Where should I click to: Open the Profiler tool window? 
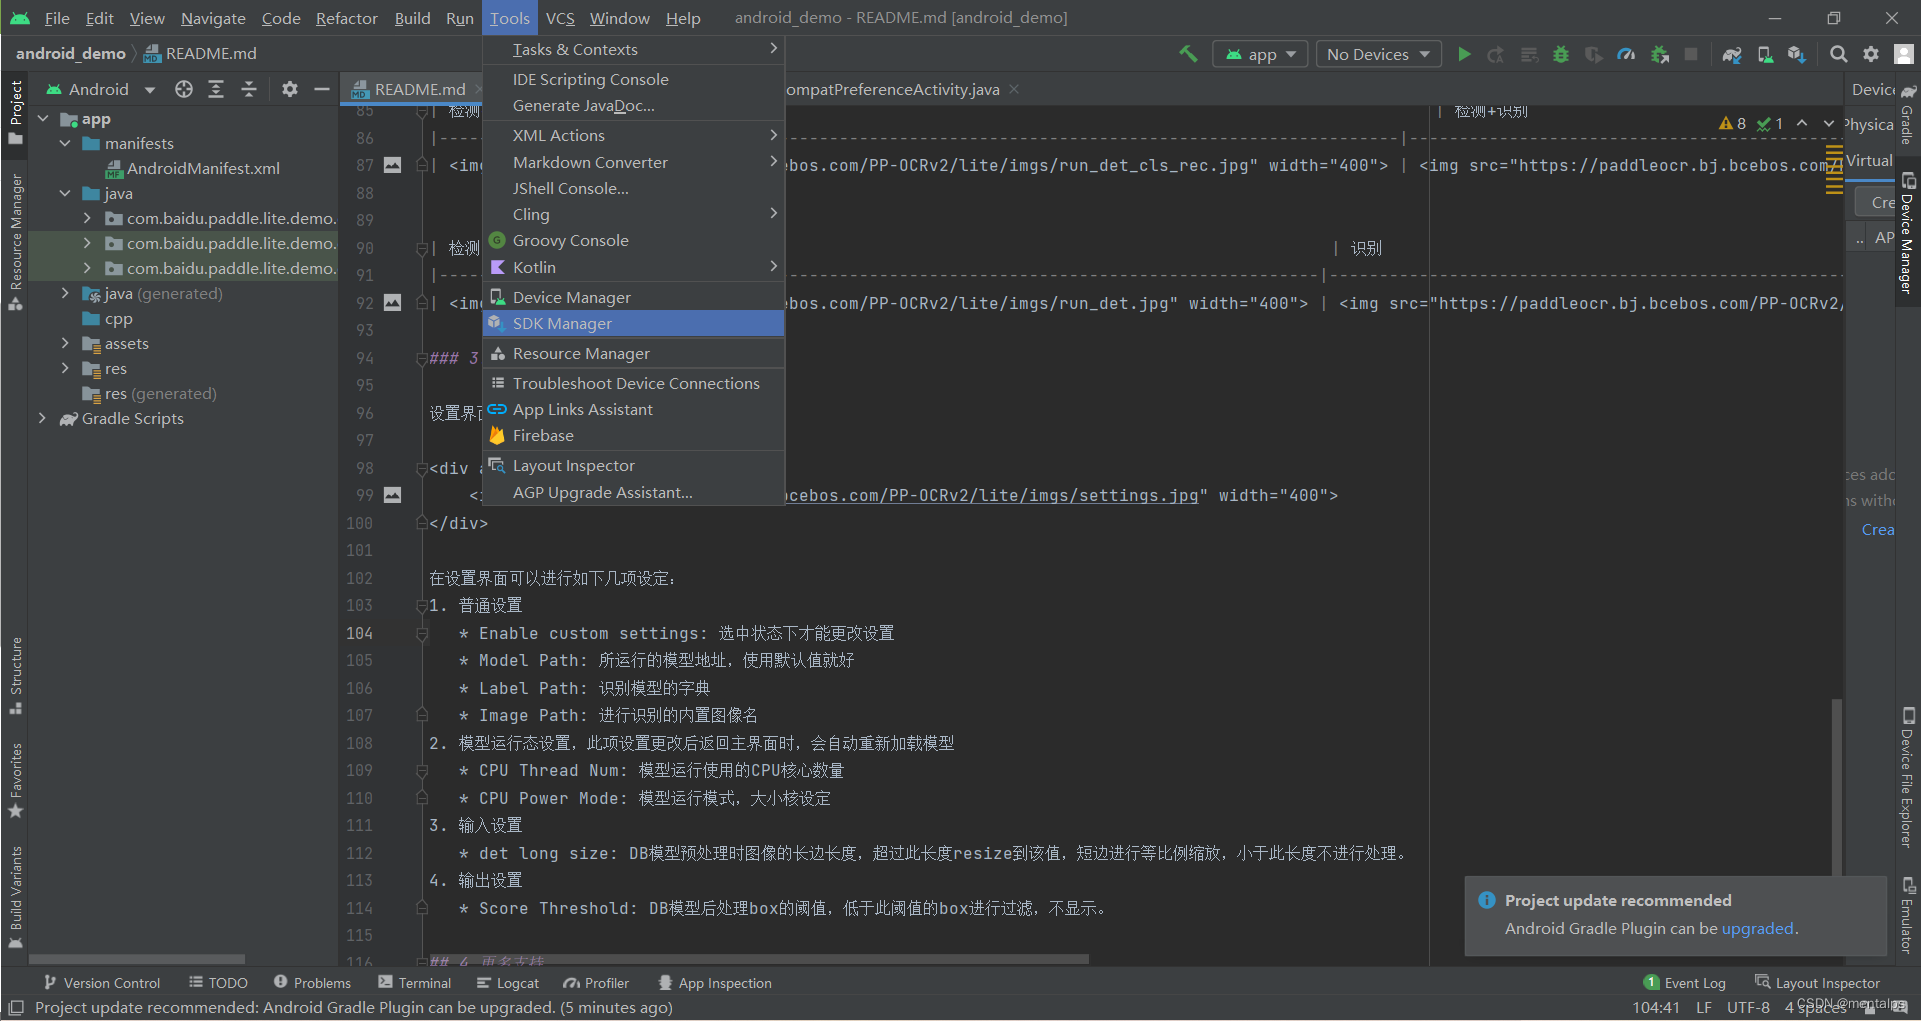click(x=596, y=983)
